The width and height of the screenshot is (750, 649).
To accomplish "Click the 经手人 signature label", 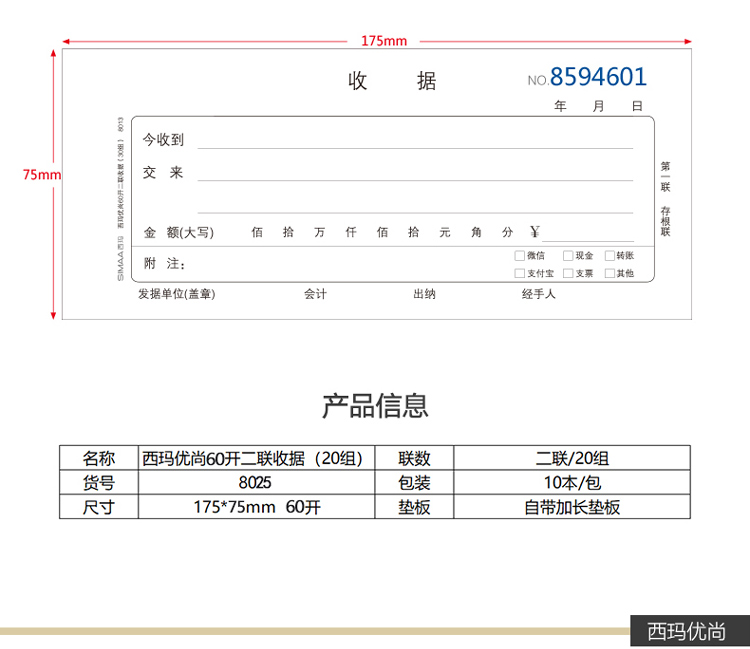I will pos(538,294).
